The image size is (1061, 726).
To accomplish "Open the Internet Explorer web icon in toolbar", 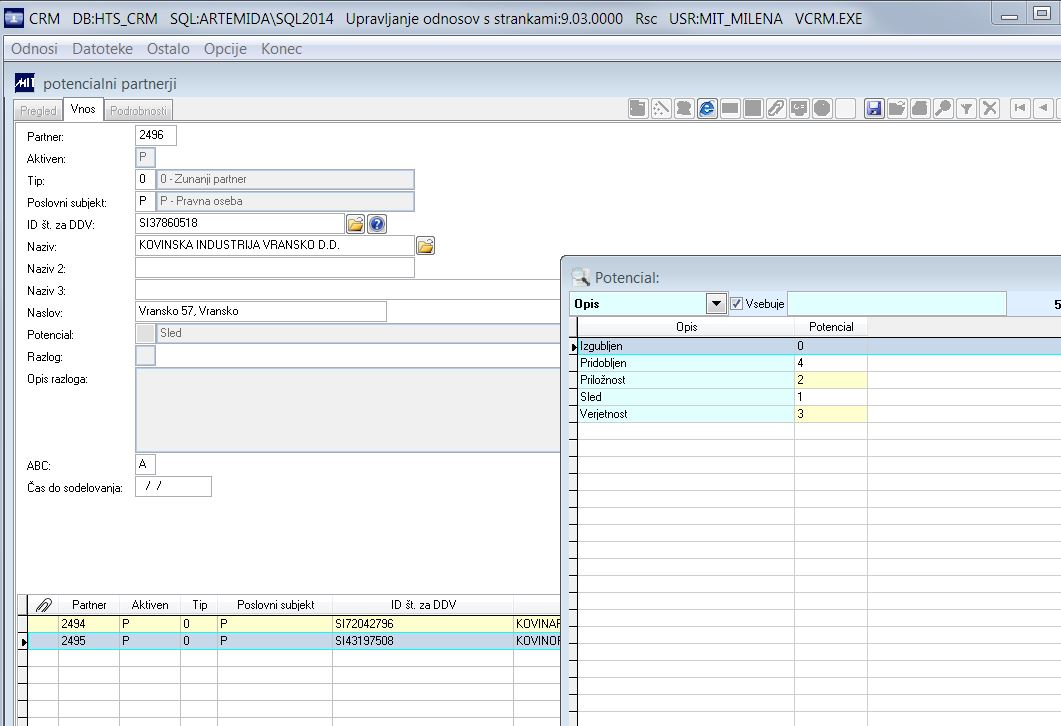I will point(707,109).
